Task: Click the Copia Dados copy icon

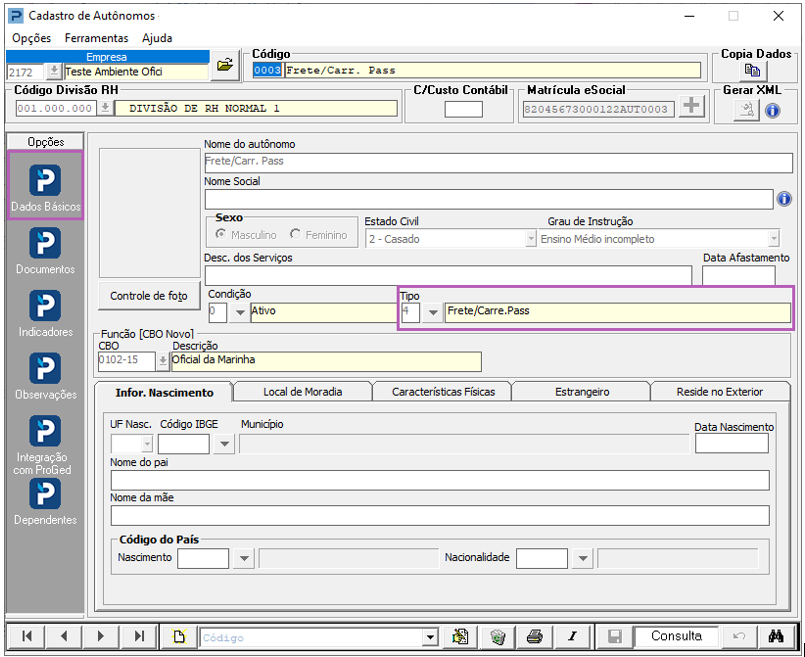Action: coord(753,70)
